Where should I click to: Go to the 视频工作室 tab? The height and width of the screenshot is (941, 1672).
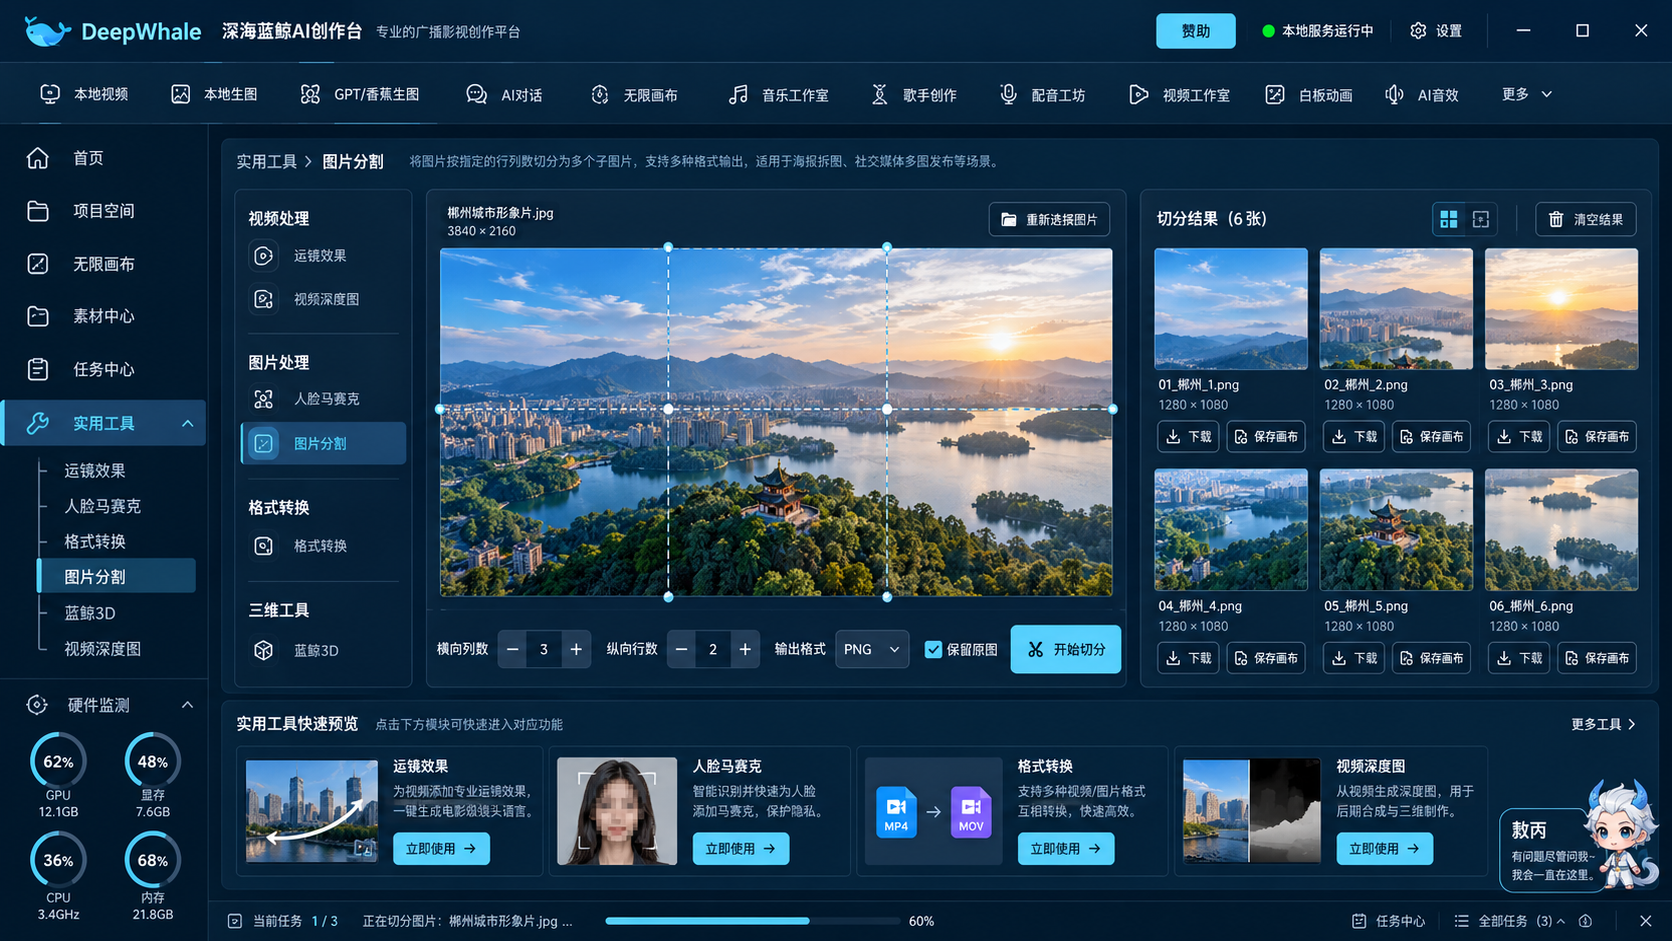(x=1180, y=95)
